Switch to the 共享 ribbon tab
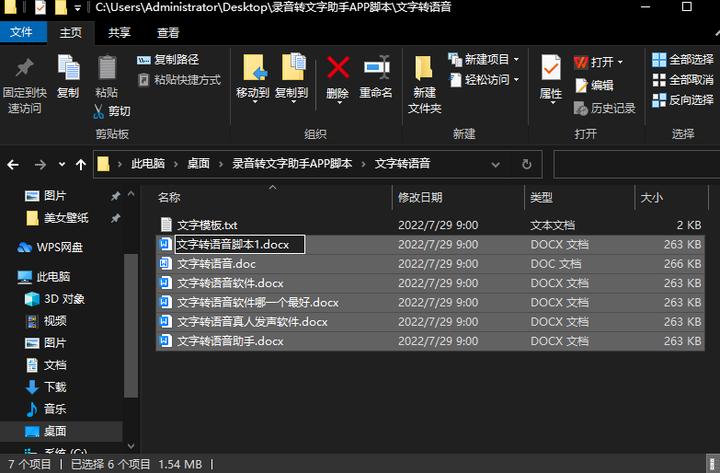The width and height of the screenshot is (720, 473). (x=119, y=33)
